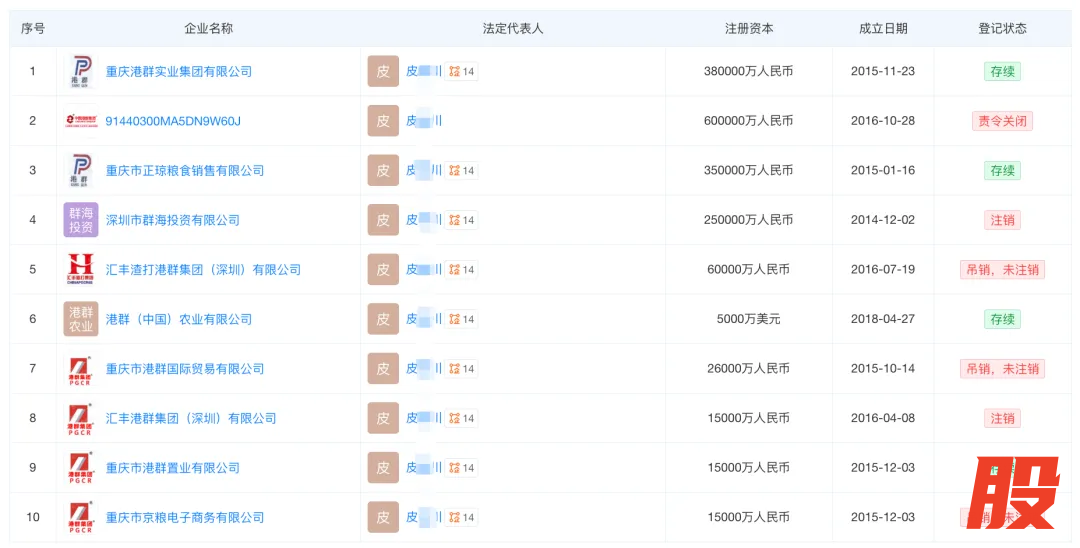The width and height of the screenshot is (1080, 548).
Task: Click the logo beside 91440300MA5DN9W60J
Action: [81, 121]
